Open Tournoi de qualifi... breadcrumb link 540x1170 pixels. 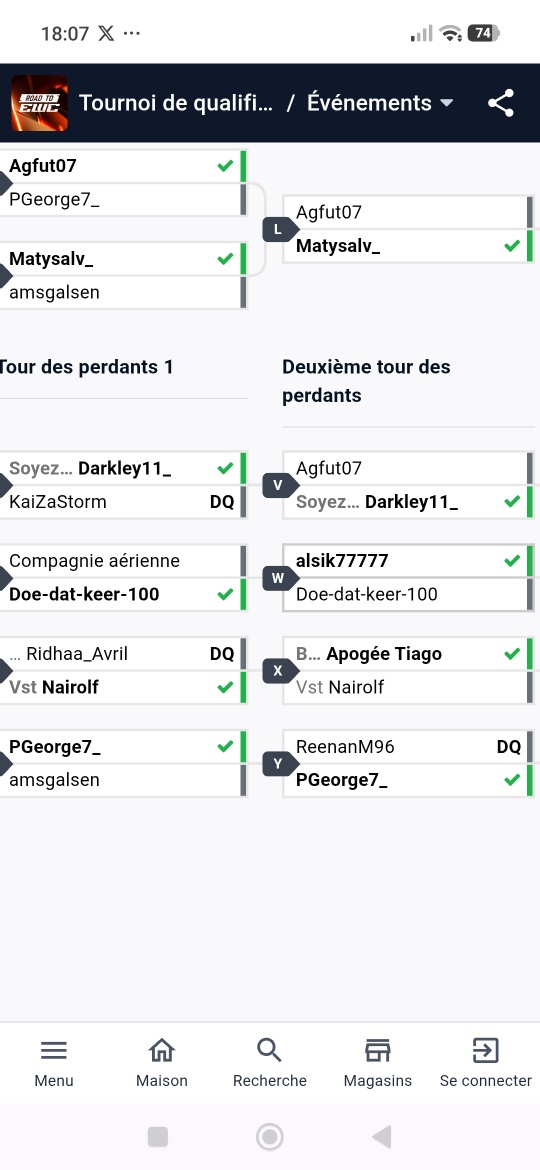tap(176, 103)
